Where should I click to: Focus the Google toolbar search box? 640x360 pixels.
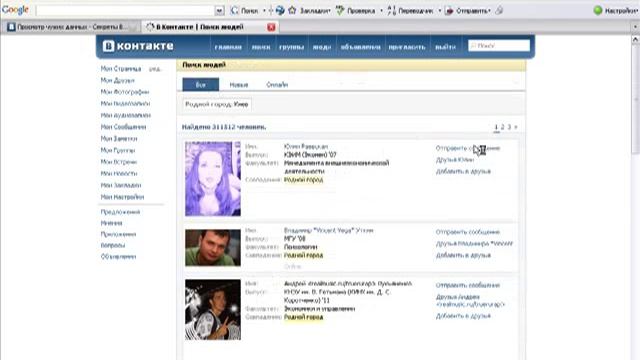point(125,11)
